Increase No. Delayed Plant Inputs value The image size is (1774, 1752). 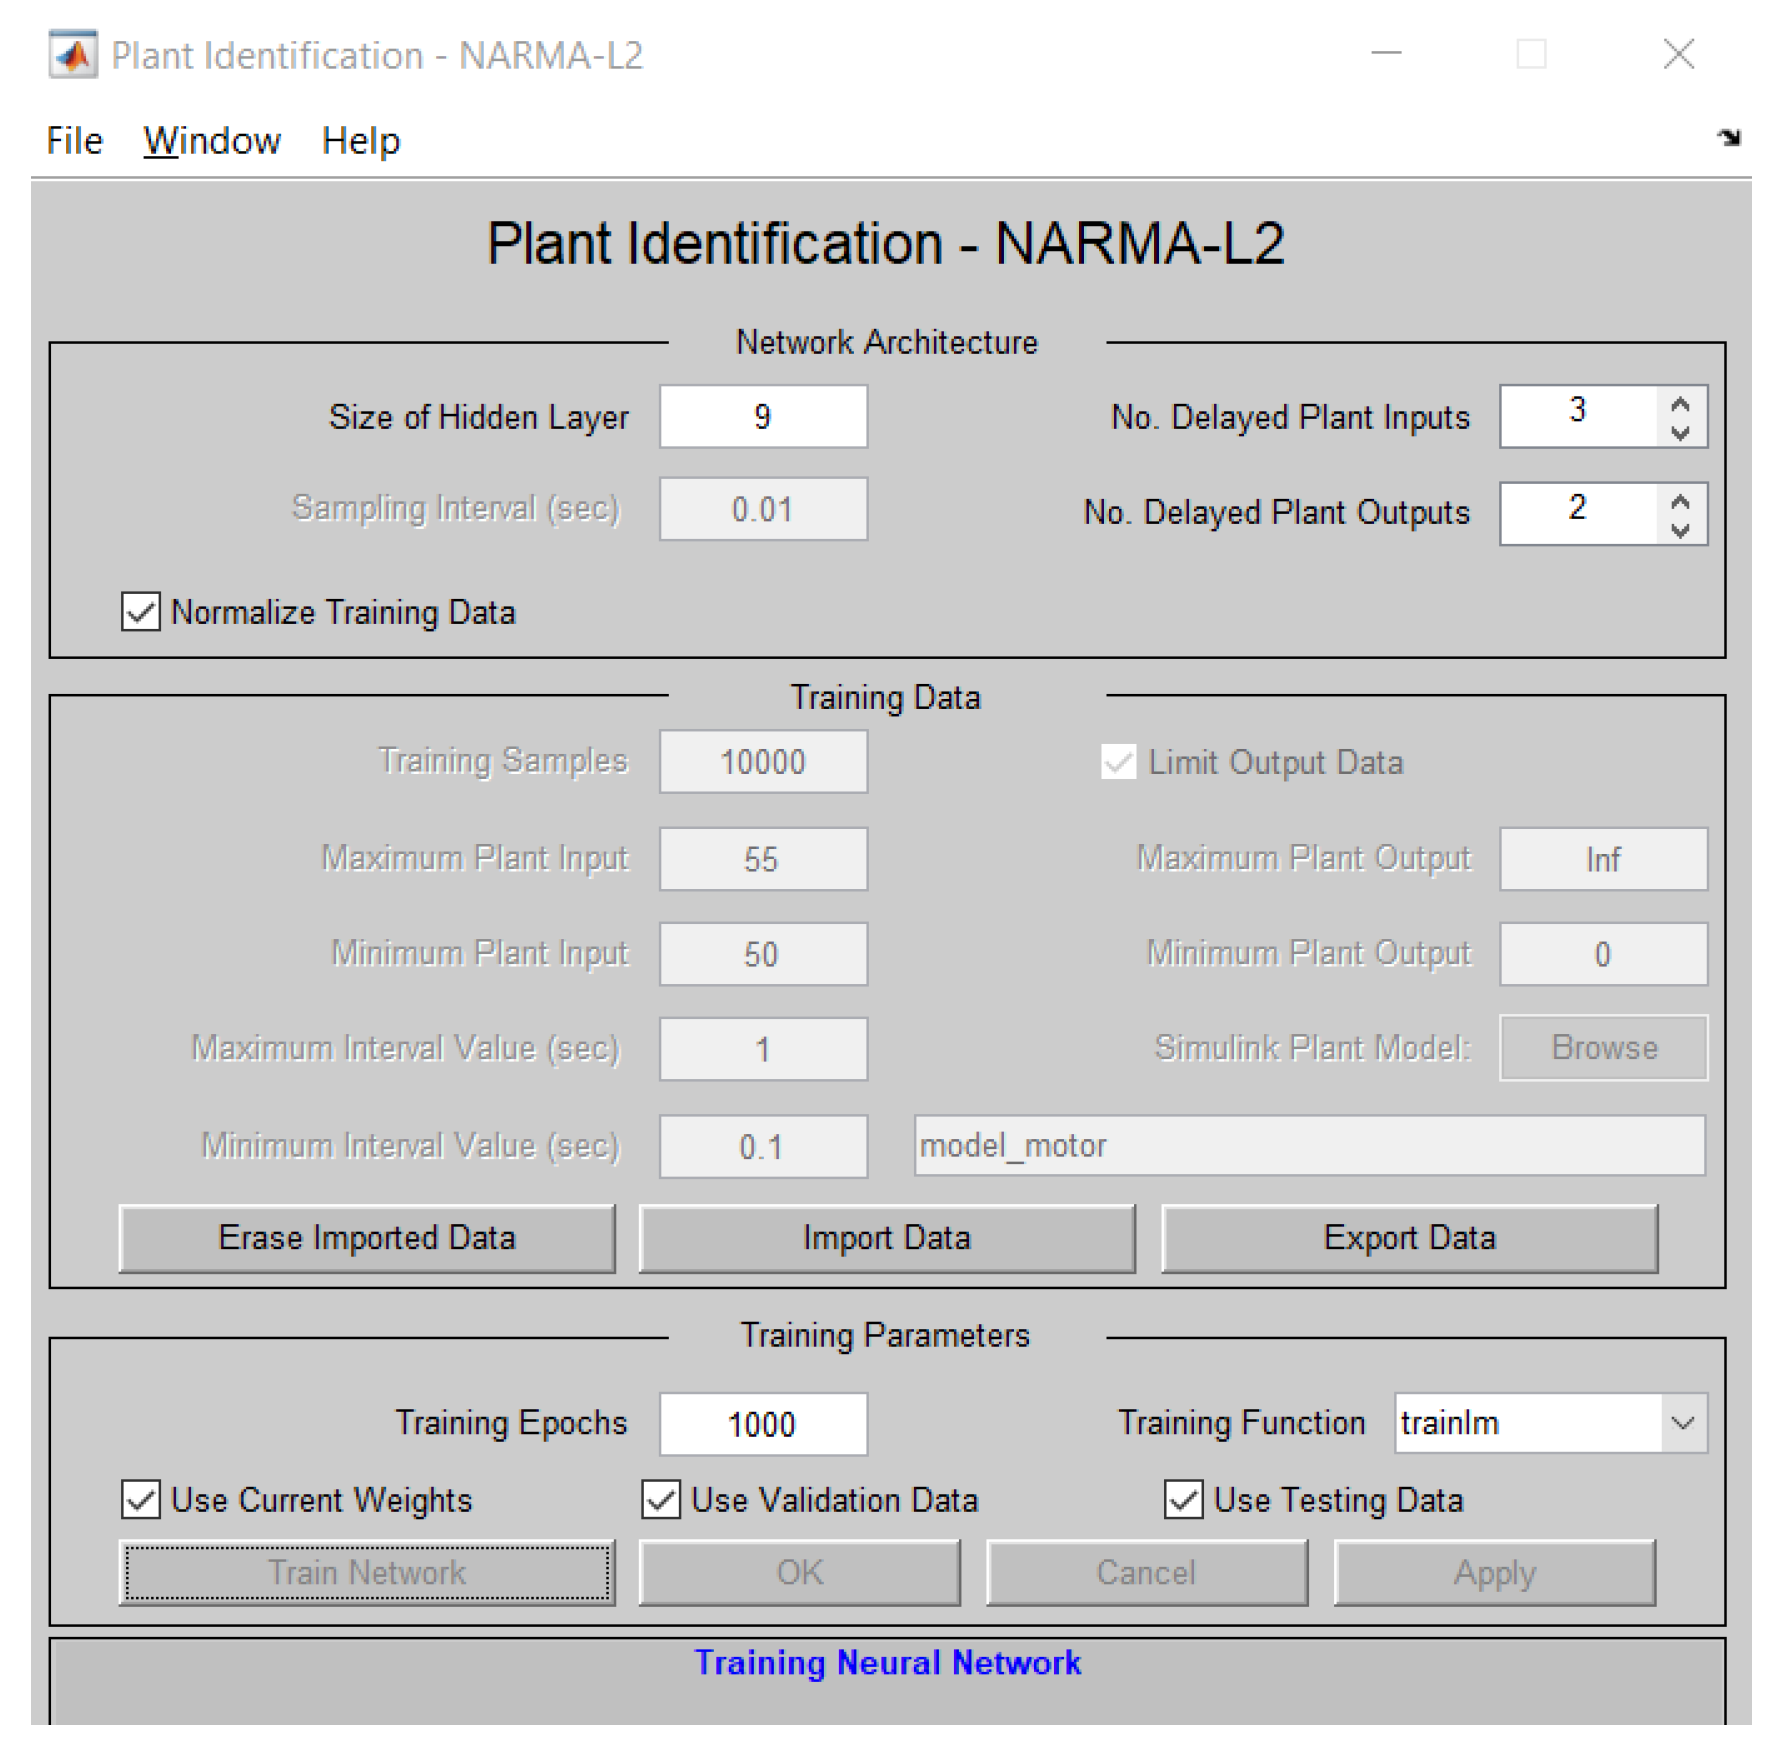[x=1681, y=404]
